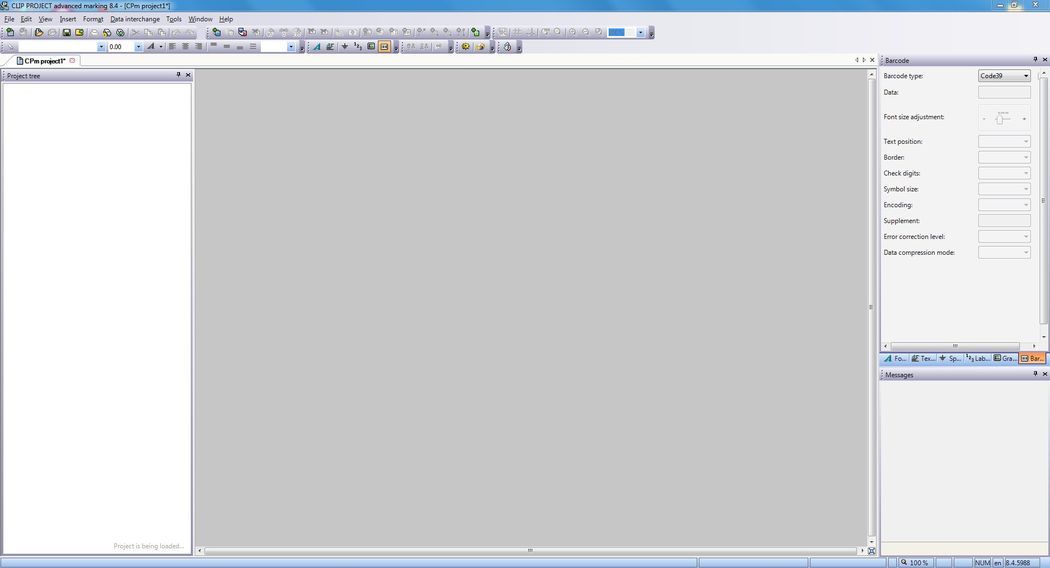1050x568 pixels.
Task: Click the Redo arrow icon
Action: [190, 32]
